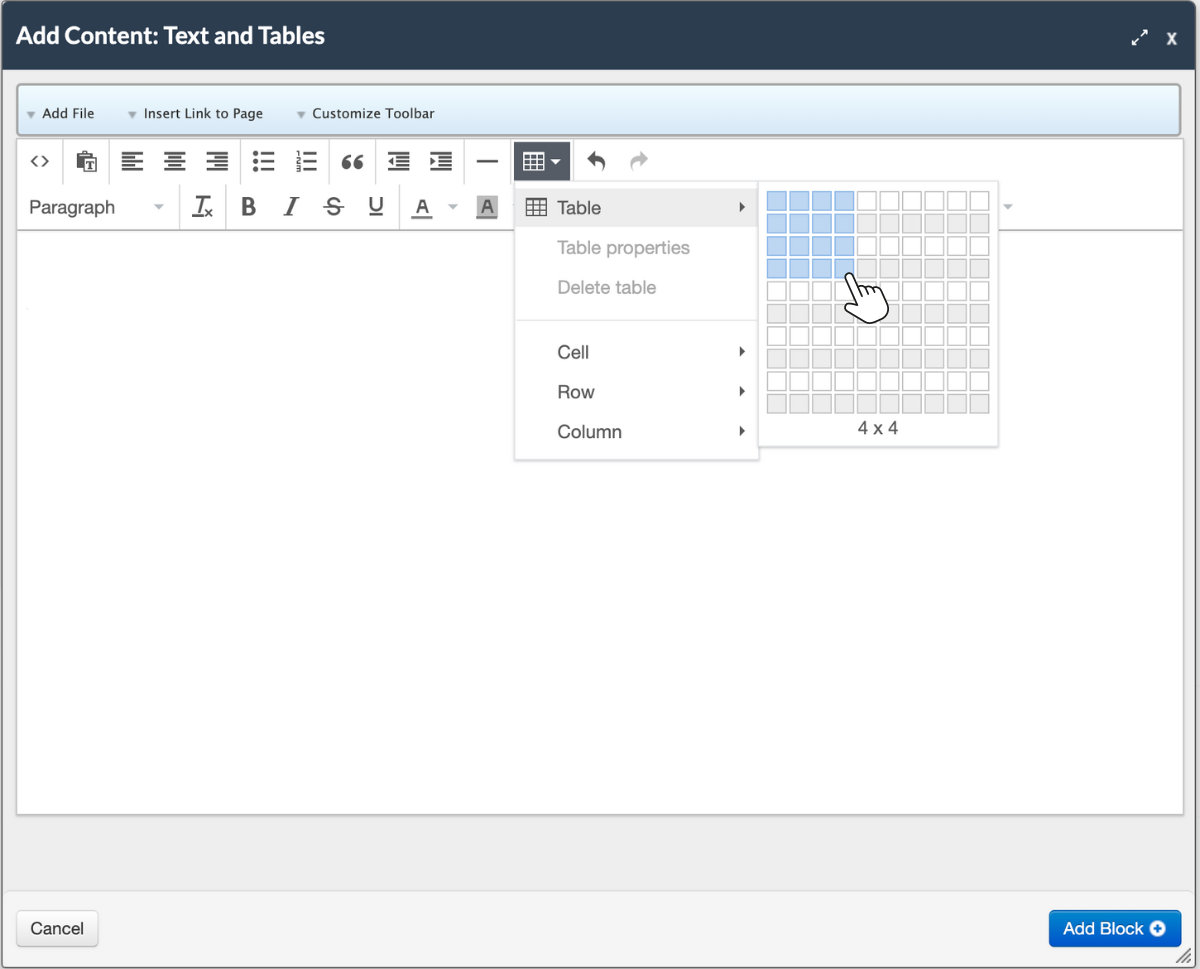Screen dimensions: 1200x969
Task: Click the table toolbar button
Action: coord(542,161)
